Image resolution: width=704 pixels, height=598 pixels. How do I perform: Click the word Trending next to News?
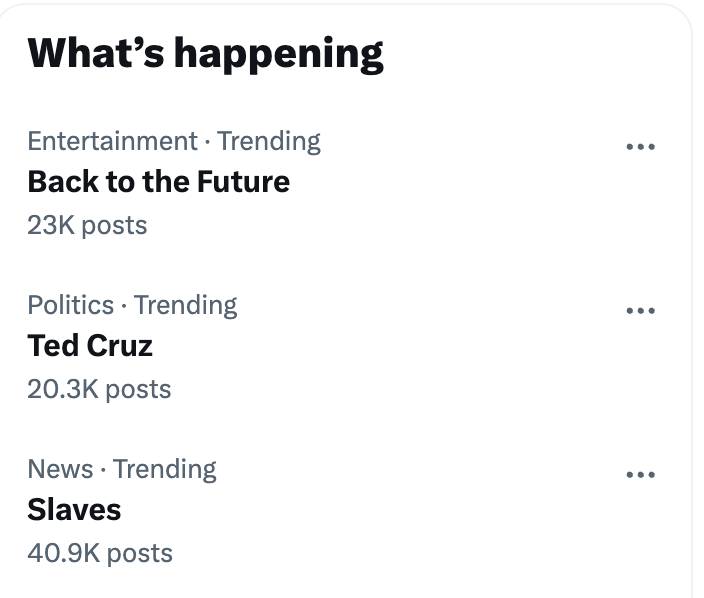[x=165, y=469]
